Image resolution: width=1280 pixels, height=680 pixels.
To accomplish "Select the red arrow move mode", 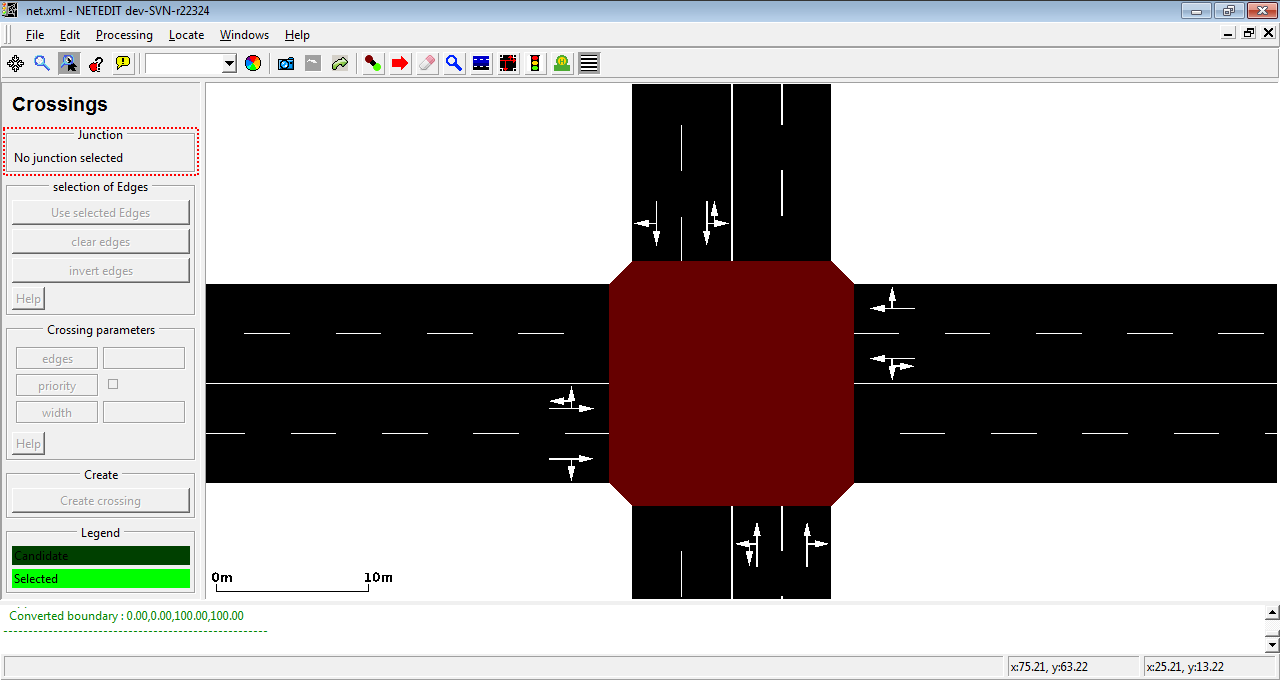I will tap(400, 63).
